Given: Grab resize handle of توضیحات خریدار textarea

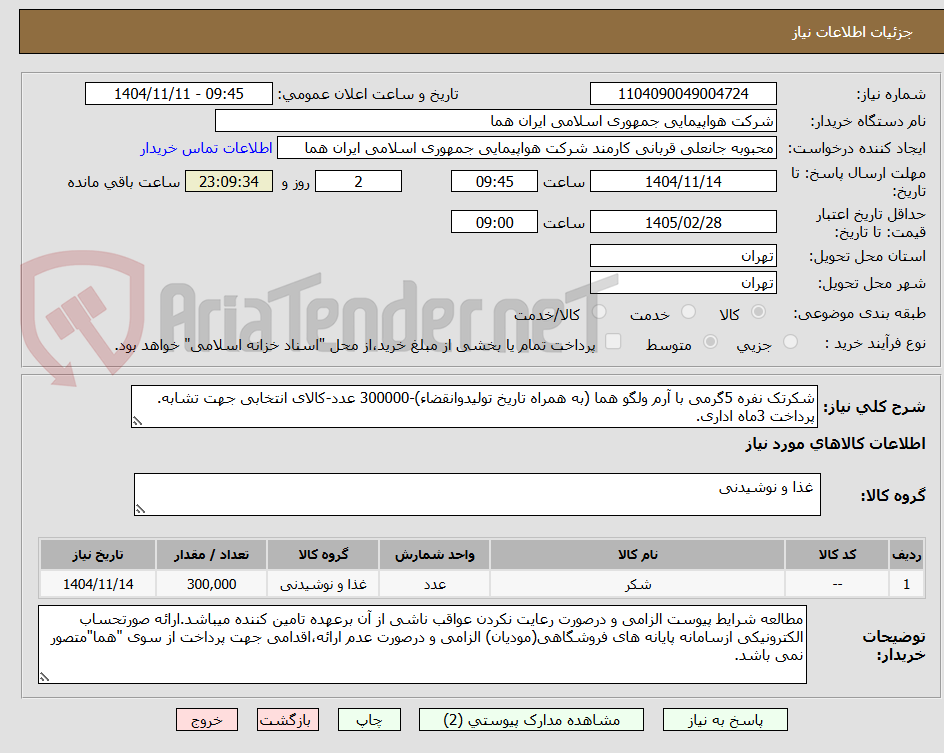Looking at the screenshot, I should tap(45, 677).
